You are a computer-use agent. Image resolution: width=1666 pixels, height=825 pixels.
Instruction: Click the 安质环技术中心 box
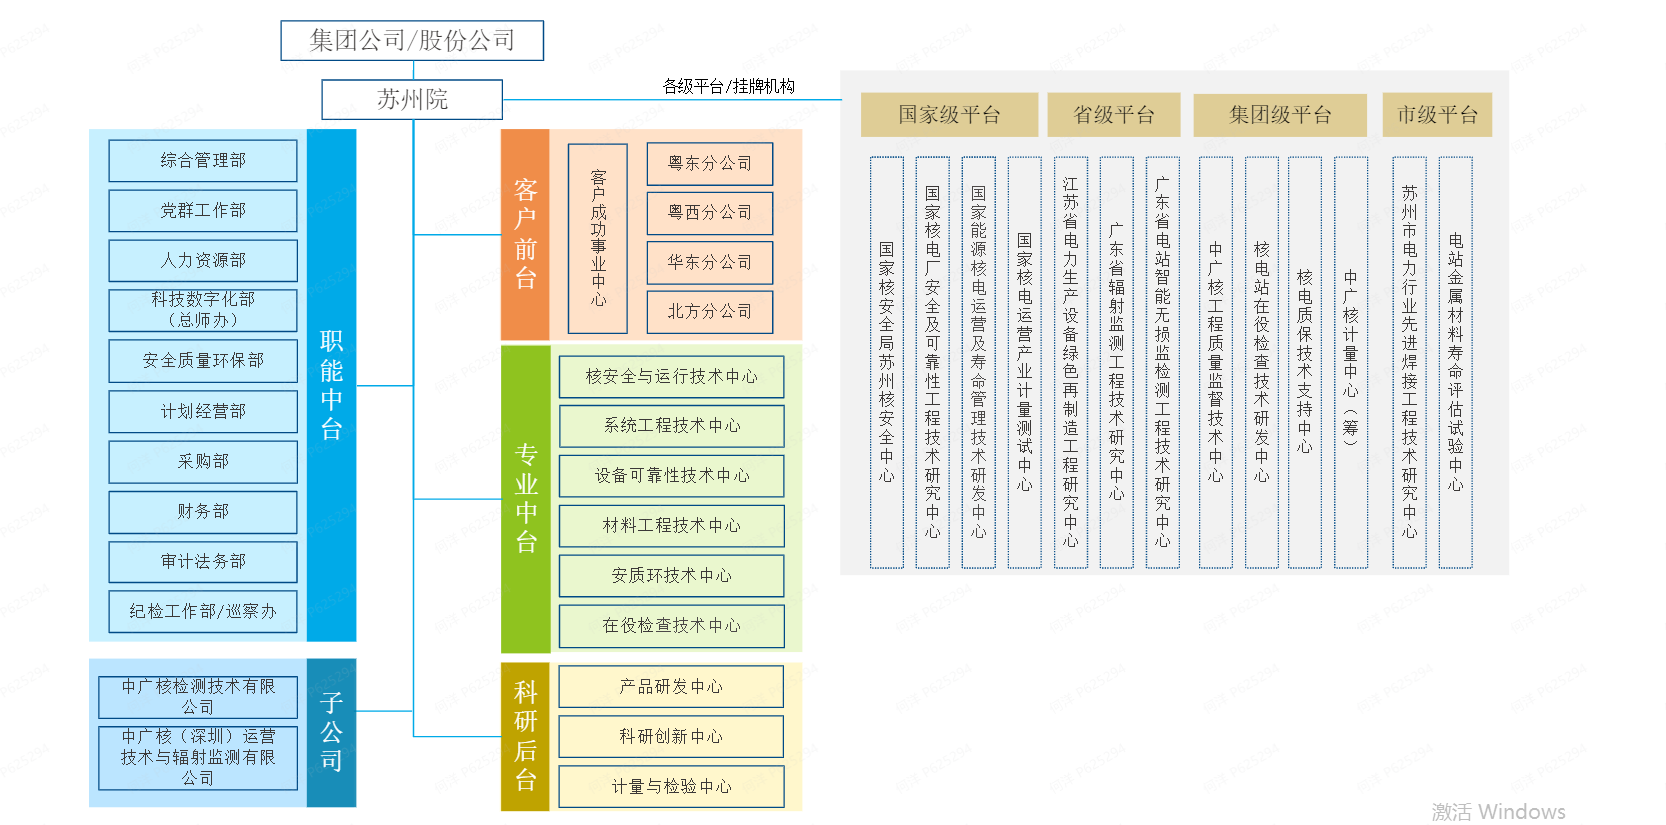coord(672,576)
